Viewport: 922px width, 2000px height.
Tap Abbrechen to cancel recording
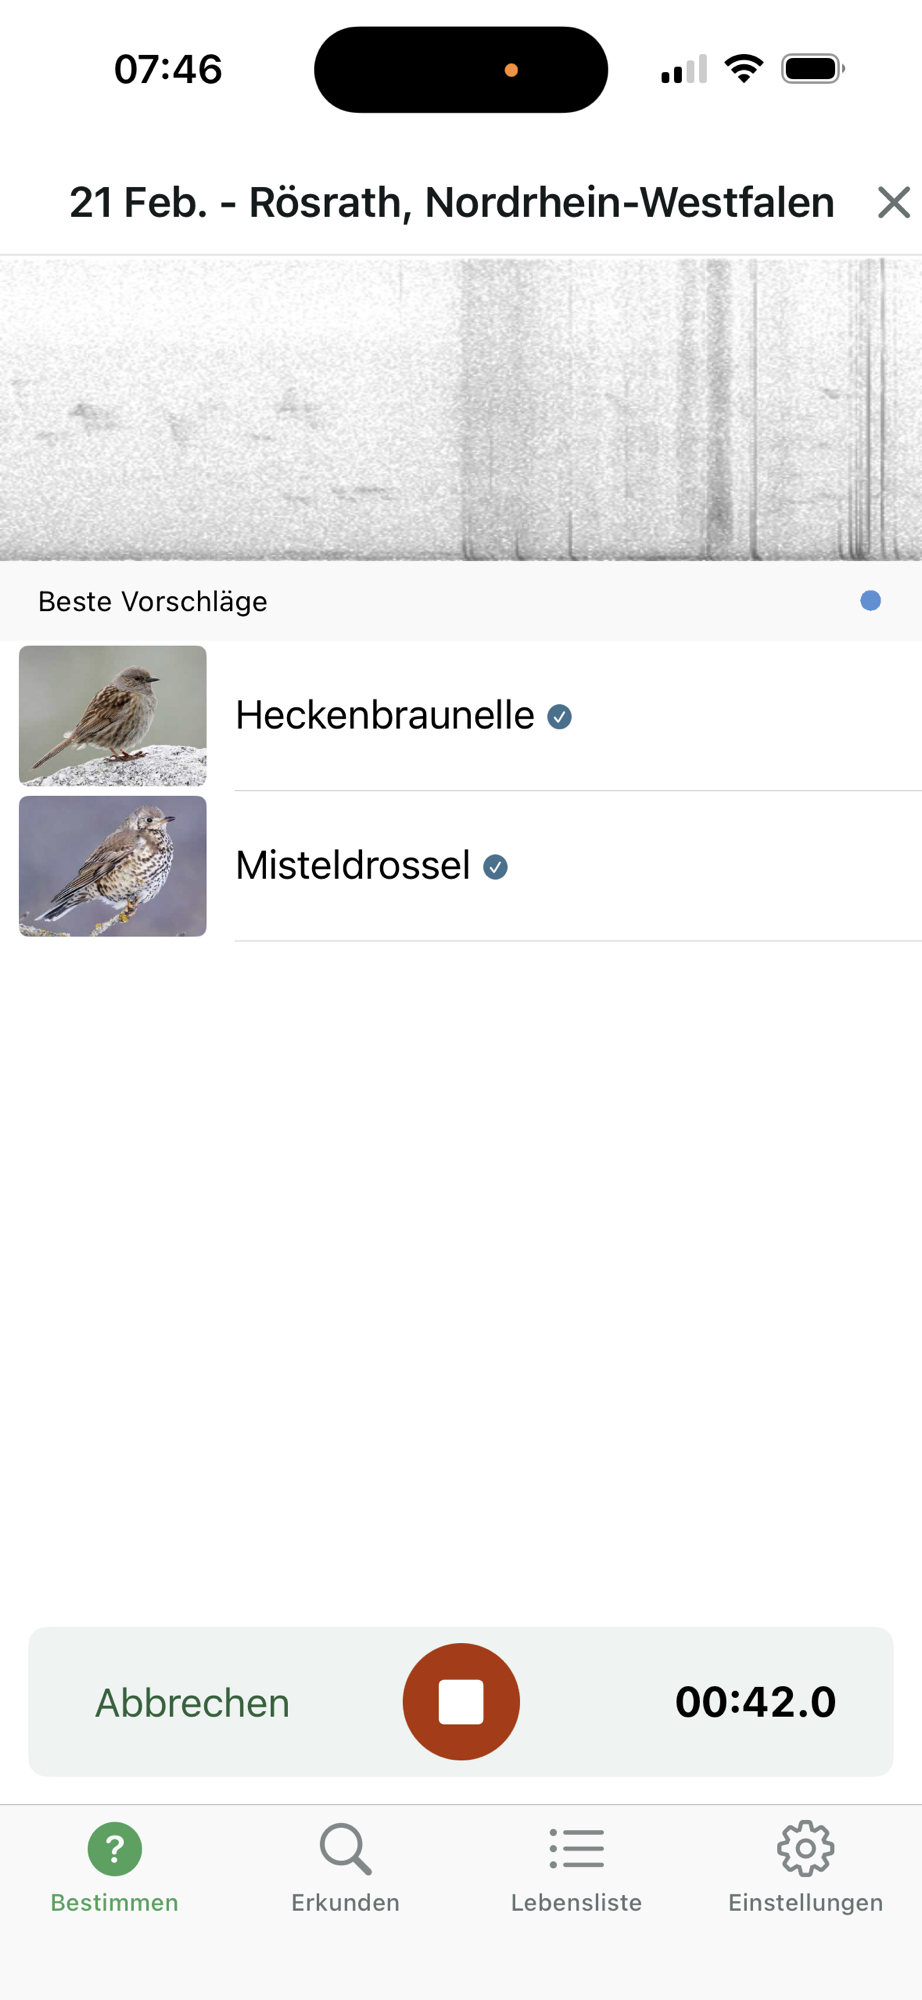192,1702
